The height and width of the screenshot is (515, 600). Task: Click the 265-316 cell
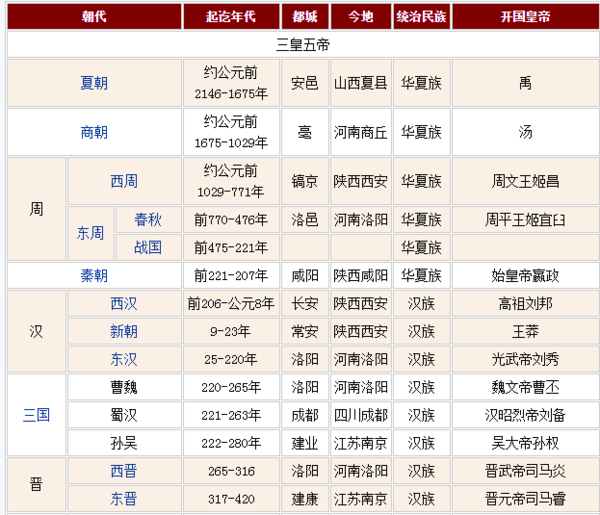(x=231, y=471)
